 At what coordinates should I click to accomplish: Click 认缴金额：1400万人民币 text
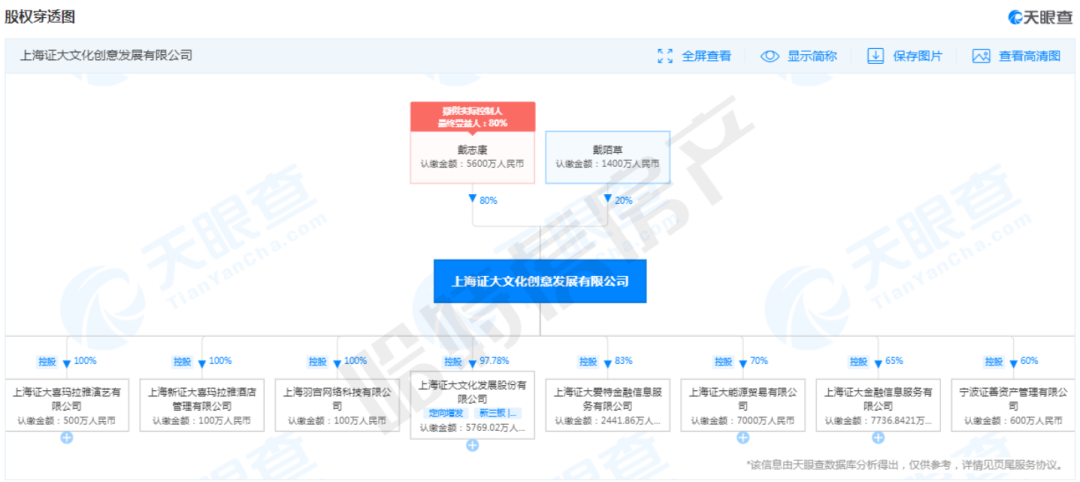(608, 165)
